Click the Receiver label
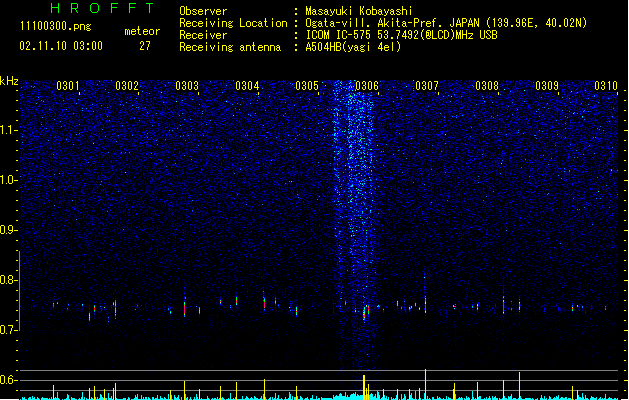The height and width of the screenshot is (400, 629). (x=203, y=35)
